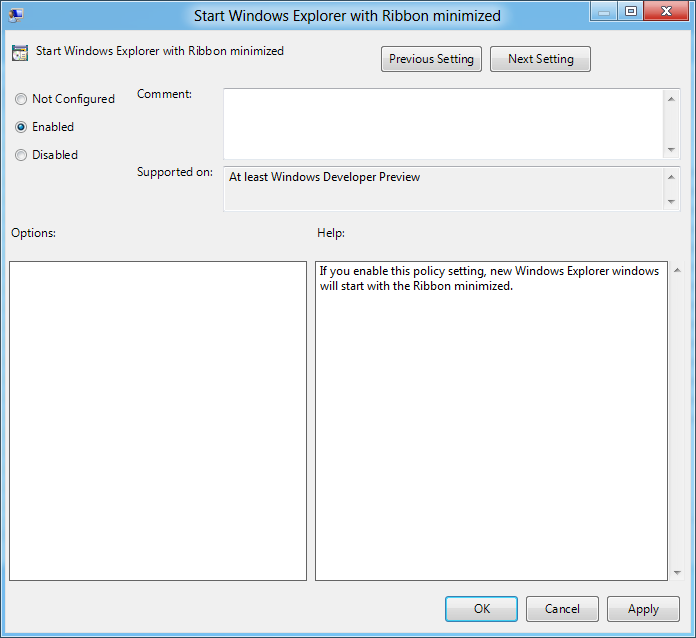The image size is (696, 638).
Task: Click the Help description text area
Action: [490, 420]
